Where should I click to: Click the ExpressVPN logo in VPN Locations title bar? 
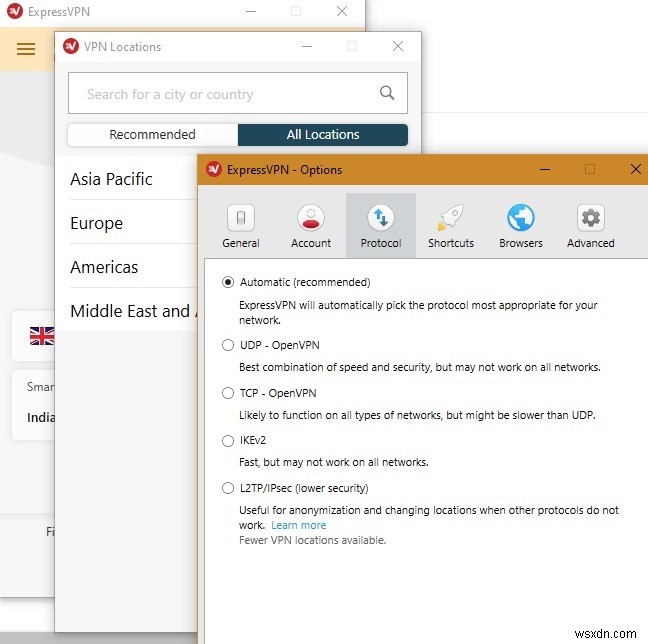[71, 46]
